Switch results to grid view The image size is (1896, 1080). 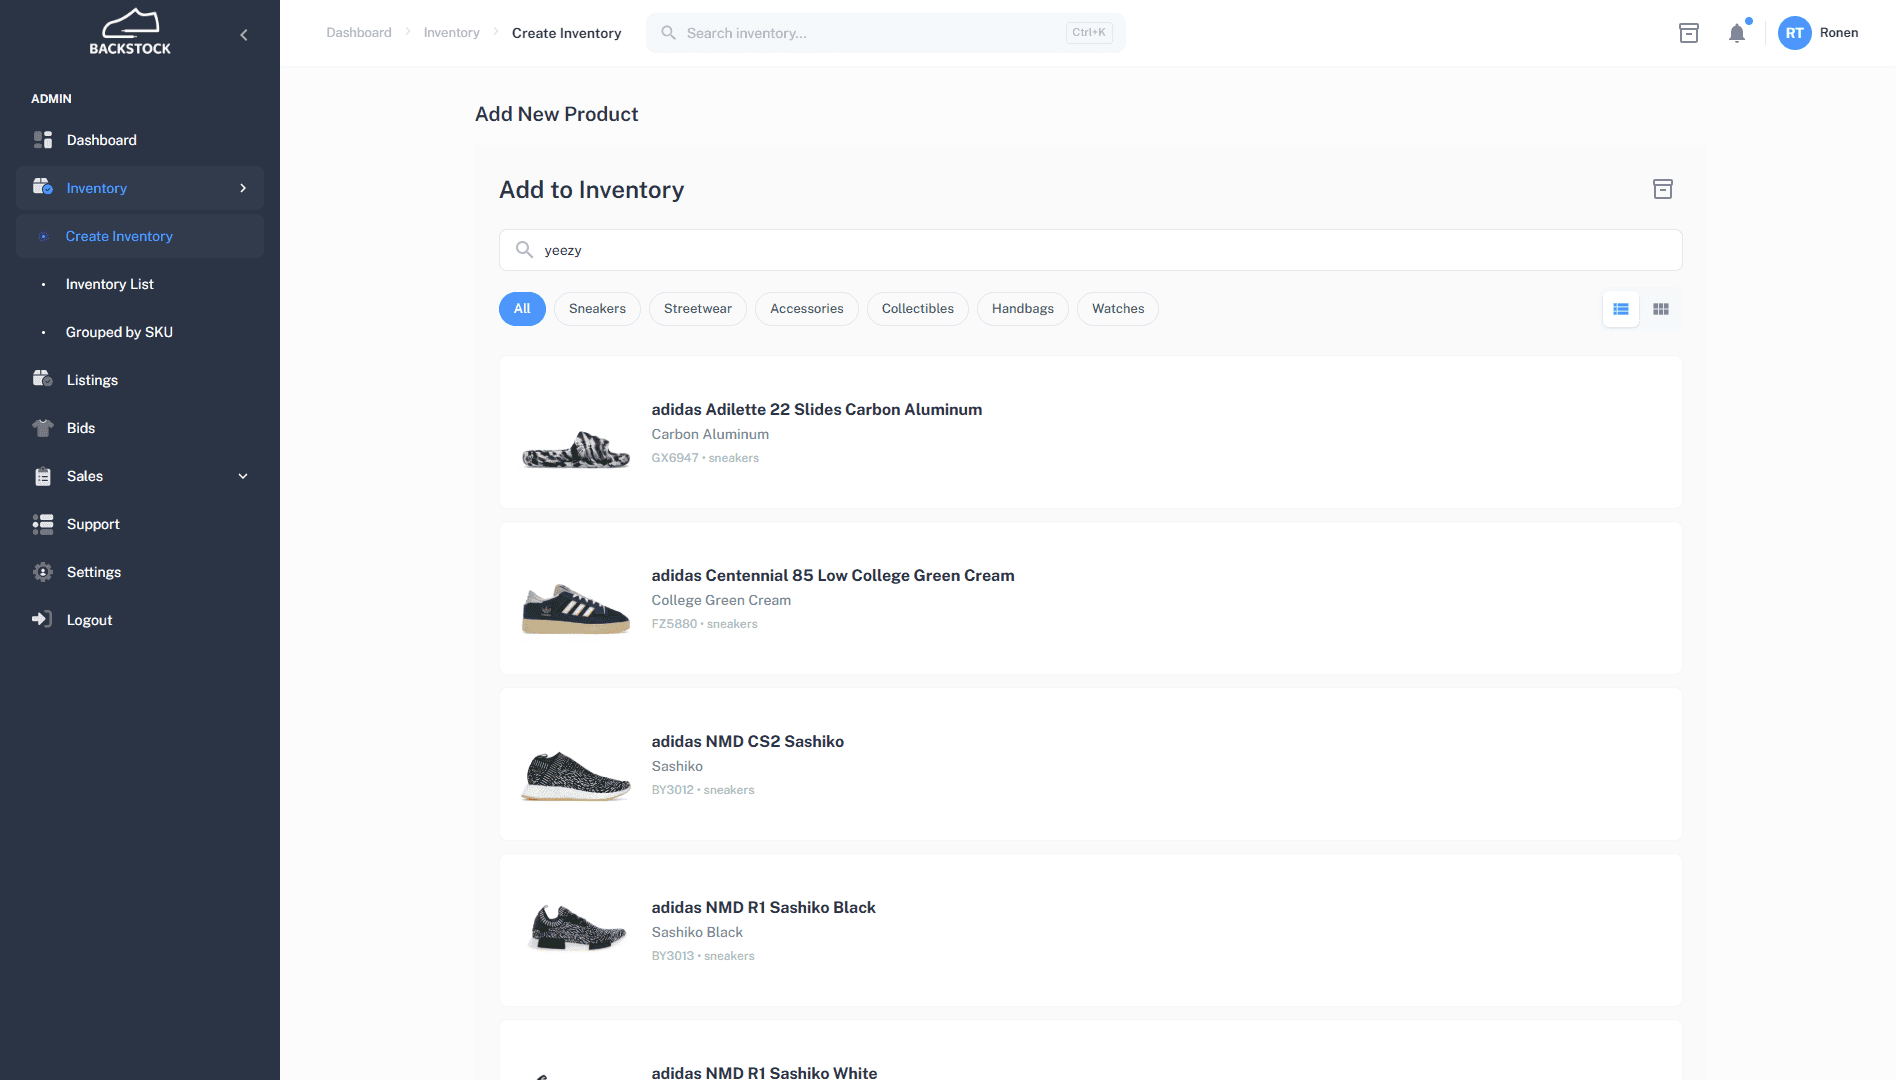(1661, 309)
